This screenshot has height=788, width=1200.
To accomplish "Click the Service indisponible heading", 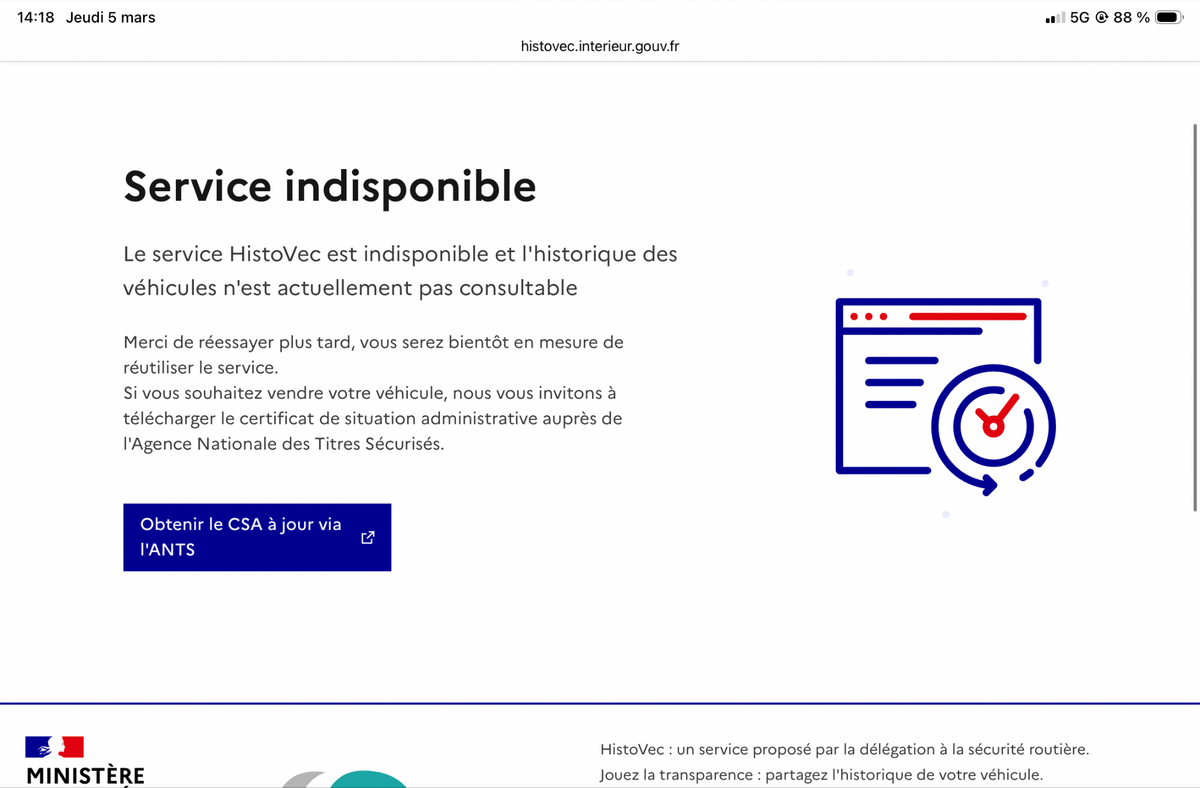I will (330, 186).
